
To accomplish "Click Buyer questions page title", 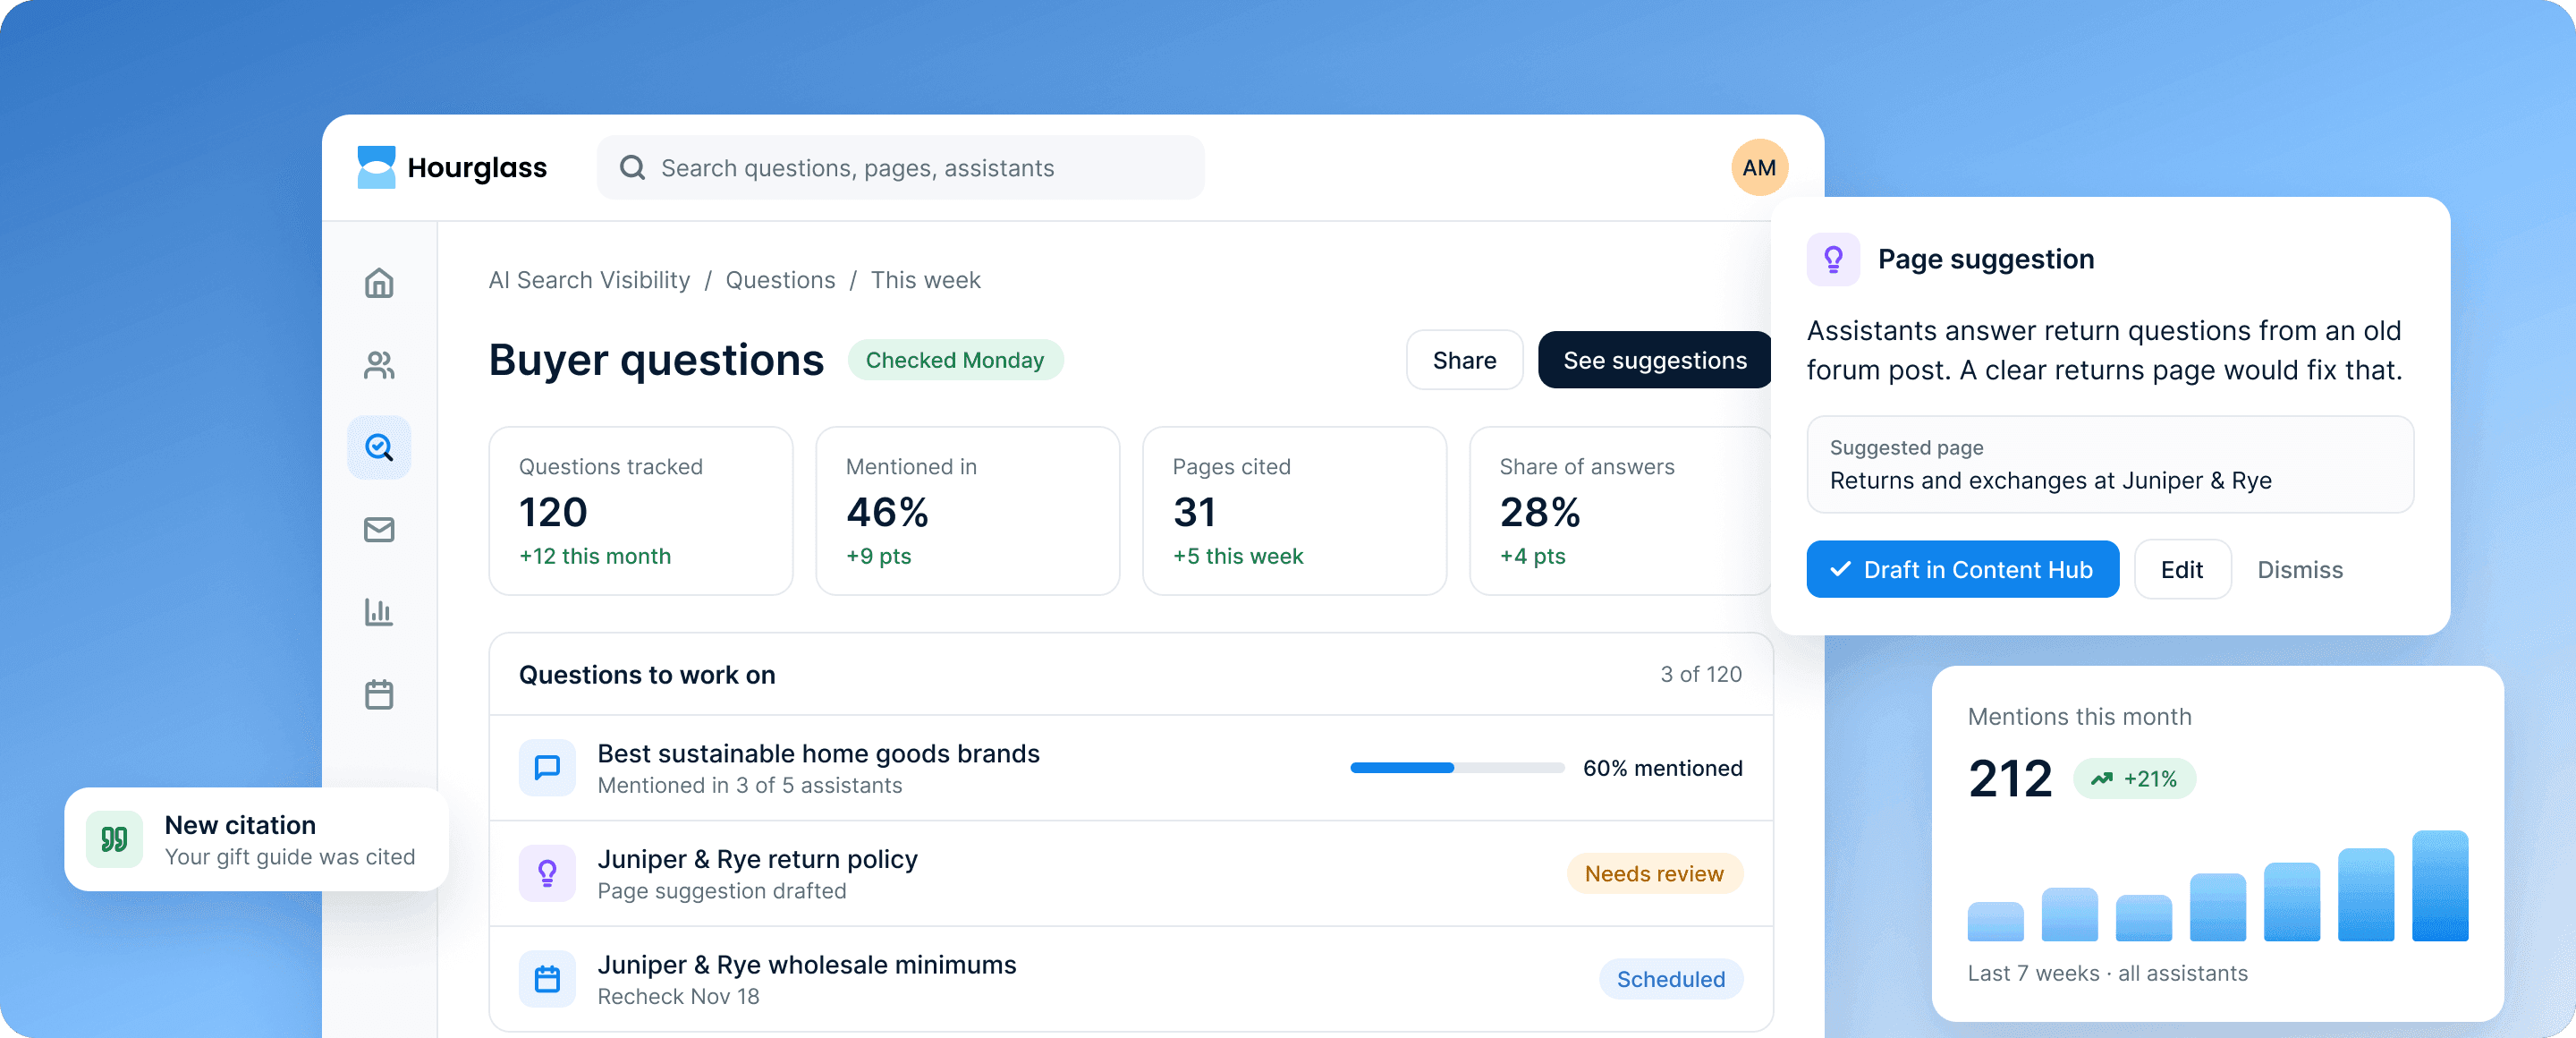I will pyautogui.click(x=656, y=360).
